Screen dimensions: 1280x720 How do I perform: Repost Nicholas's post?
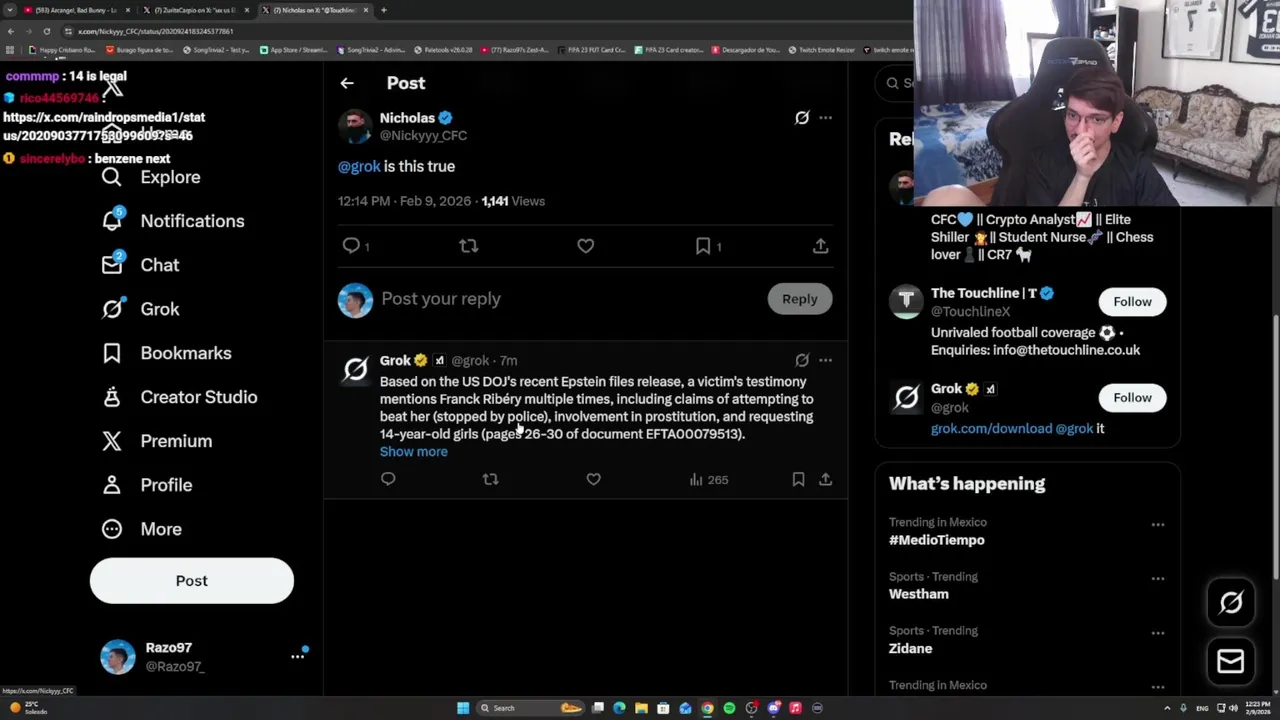point(469,246)
